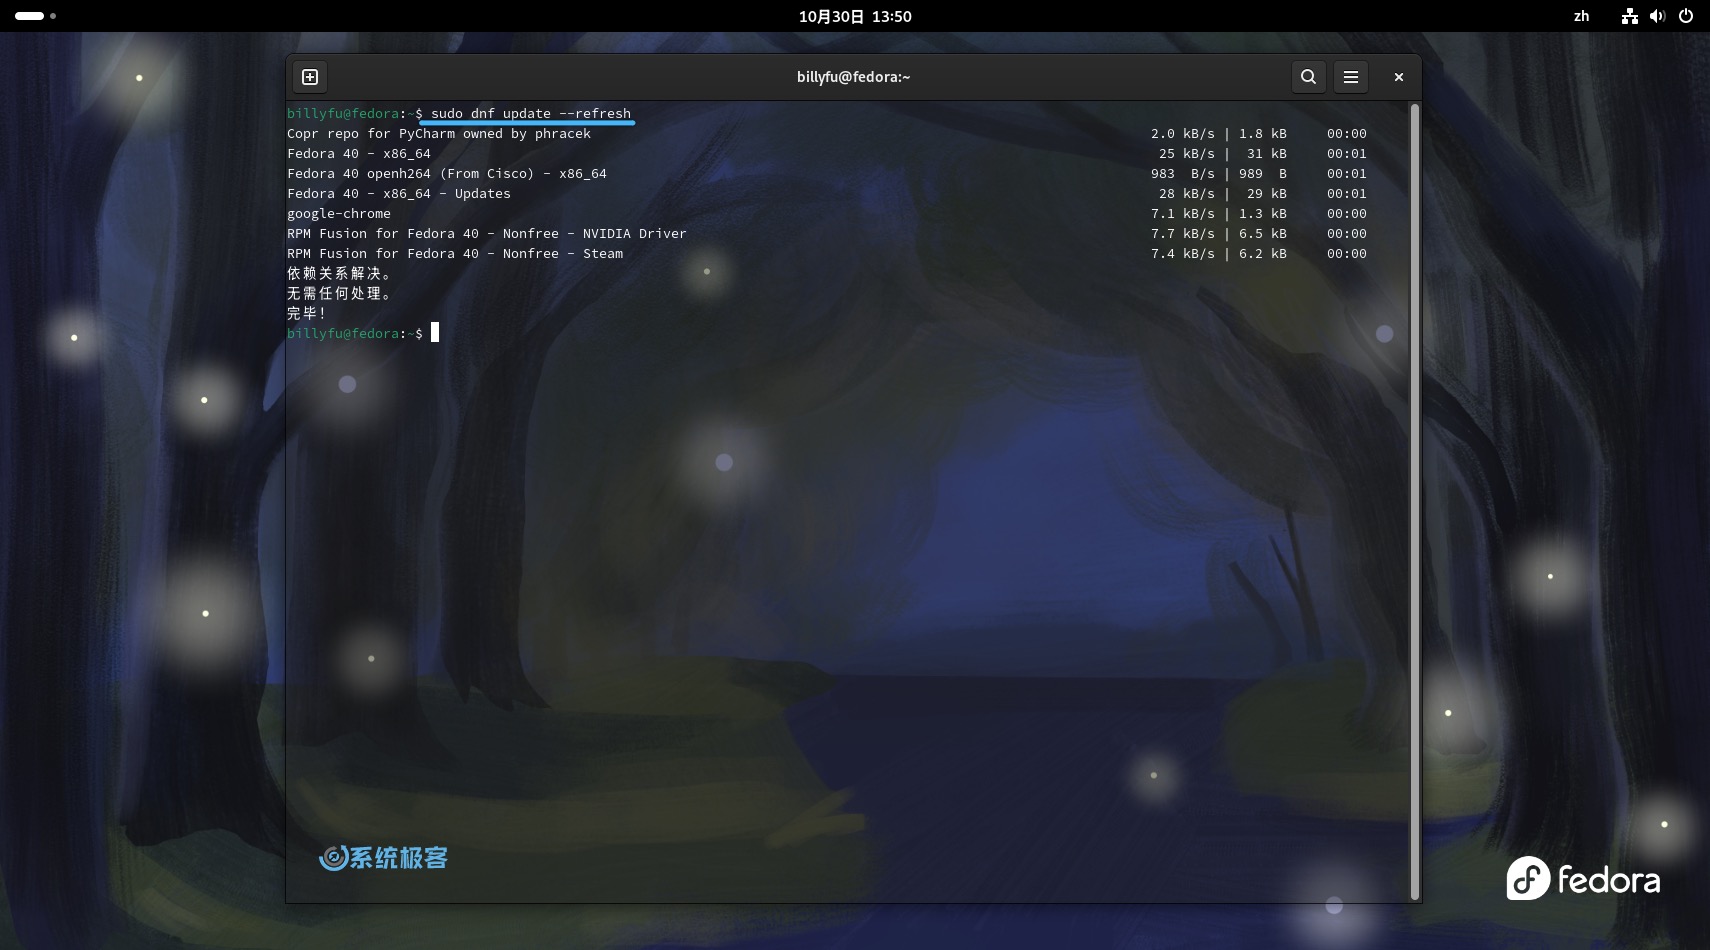Open the power menu icon
The image size is (1710, 950).
coord(1686,16)
